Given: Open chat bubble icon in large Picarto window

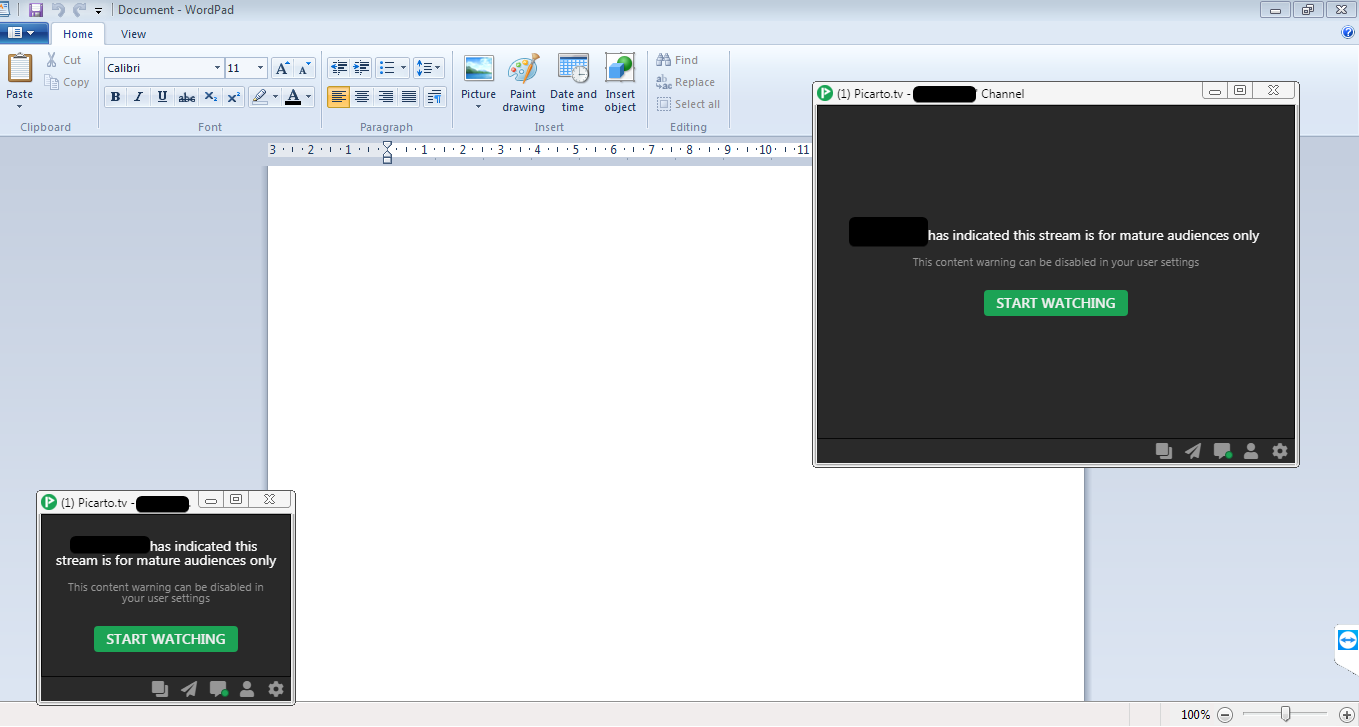Looking at the screenshot, I should click(x=1222, y=451).
